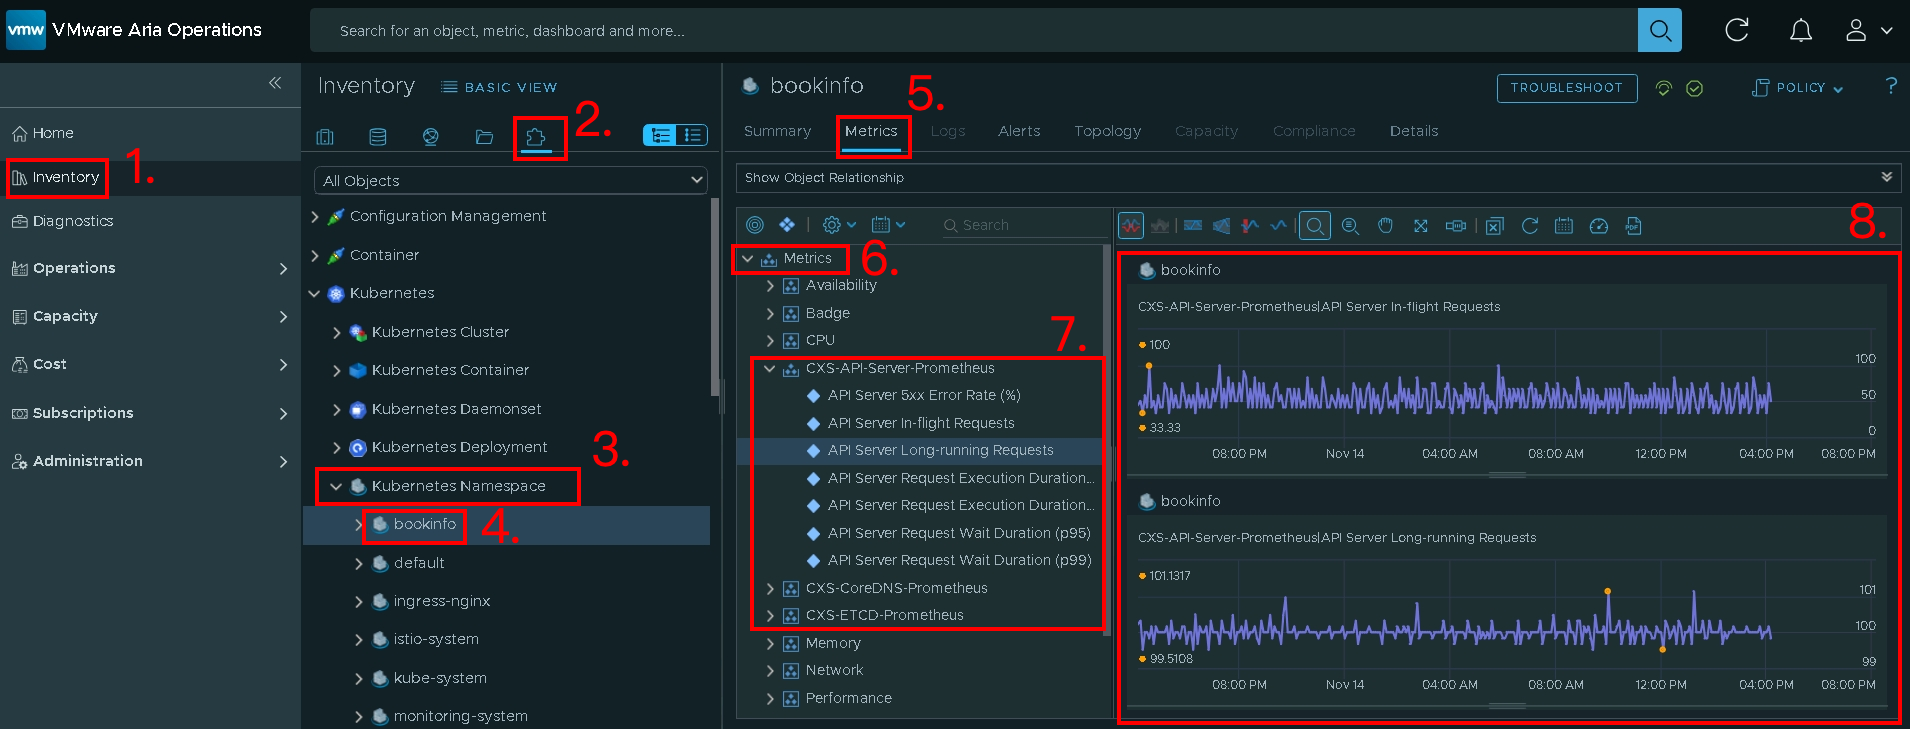Open the calendar dropdown in metric picker
Viewport: 1910px width, 729px height.
(x=888, y=225)
